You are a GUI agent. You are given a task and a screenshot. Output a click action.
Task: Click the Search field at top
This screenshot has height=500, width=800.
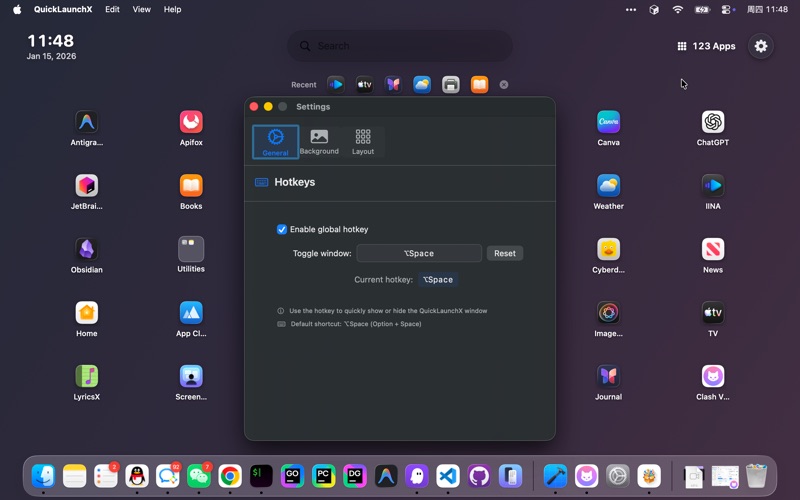coord(400,46)
